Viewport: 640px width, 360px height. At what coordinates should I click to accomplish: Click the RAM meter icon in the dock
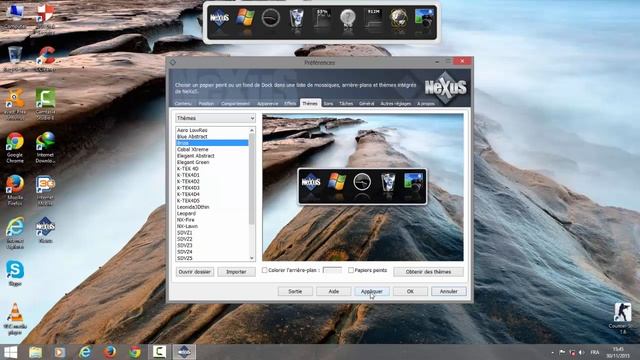click(373, 19)
